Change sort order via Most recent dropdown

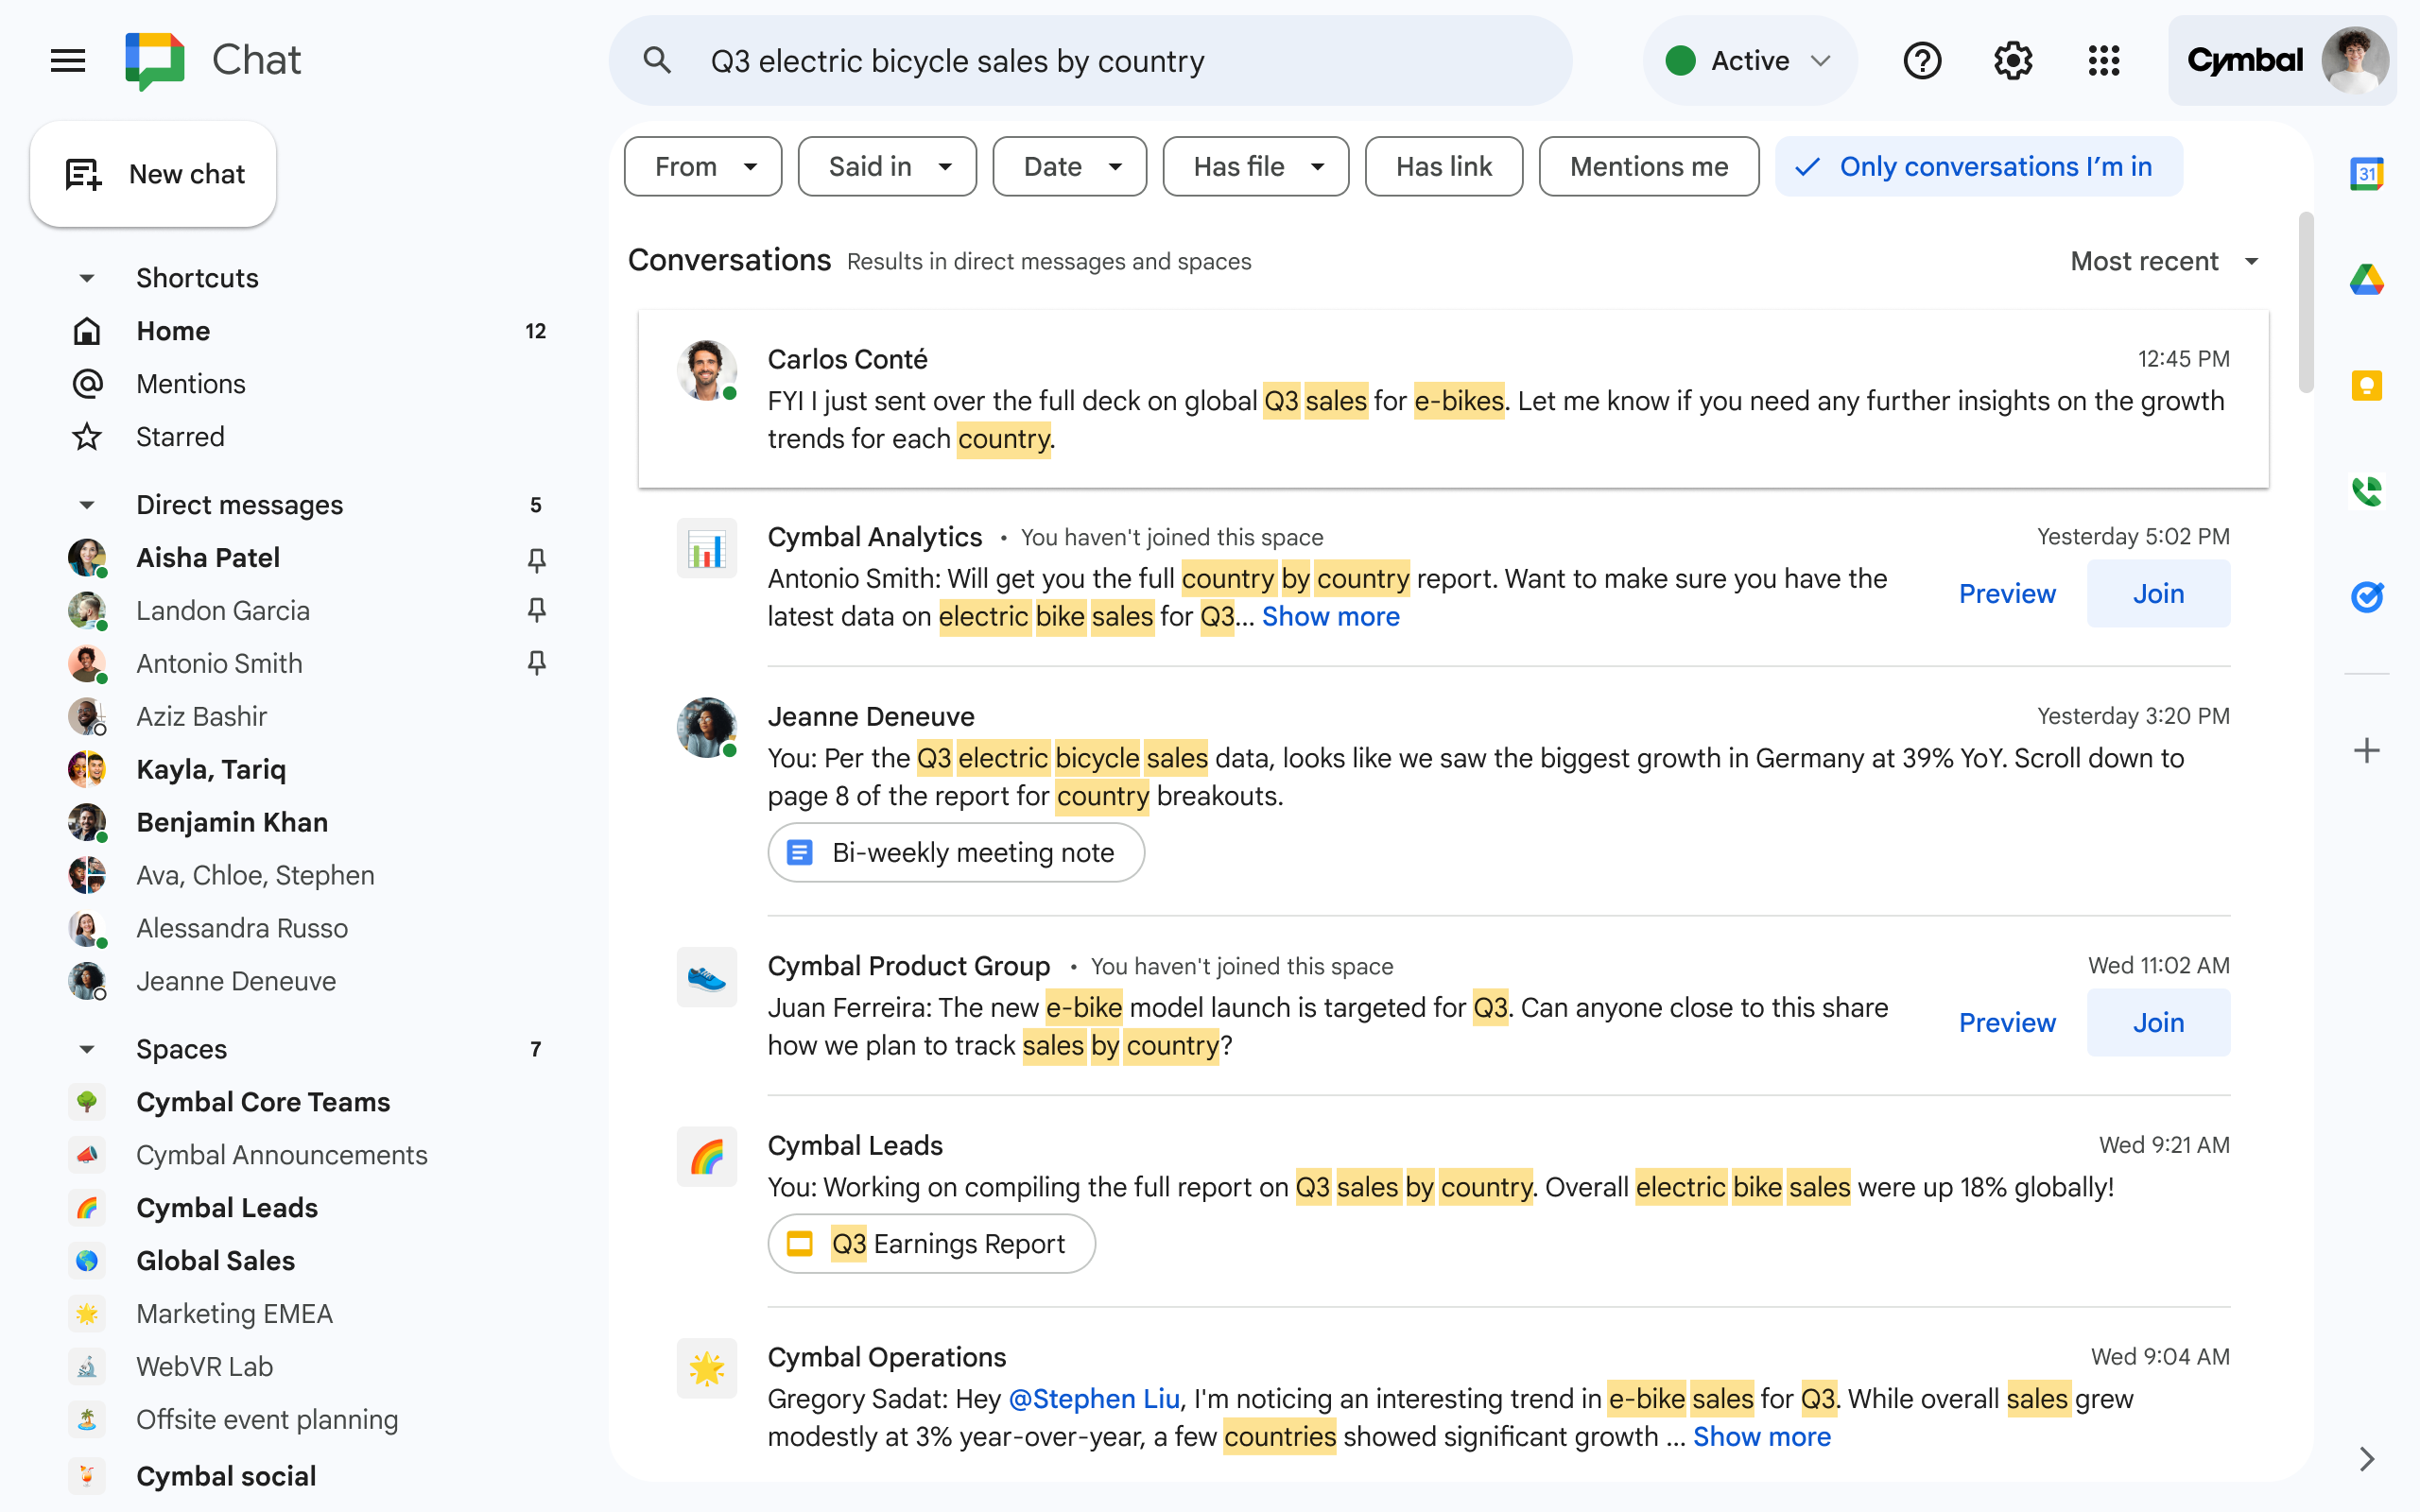(x=2164, y=261)
